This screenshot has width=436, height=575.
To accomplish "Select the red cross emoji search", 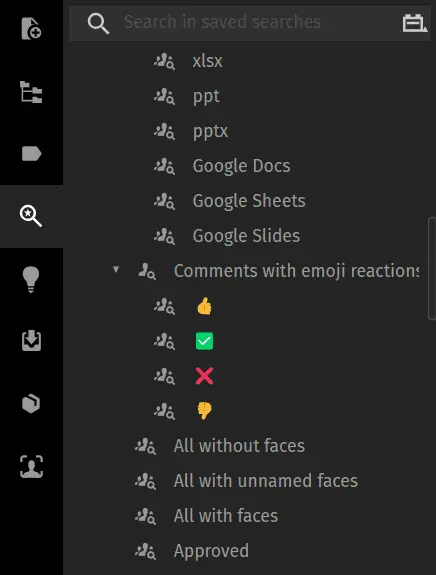I will [x=204, y=376].
